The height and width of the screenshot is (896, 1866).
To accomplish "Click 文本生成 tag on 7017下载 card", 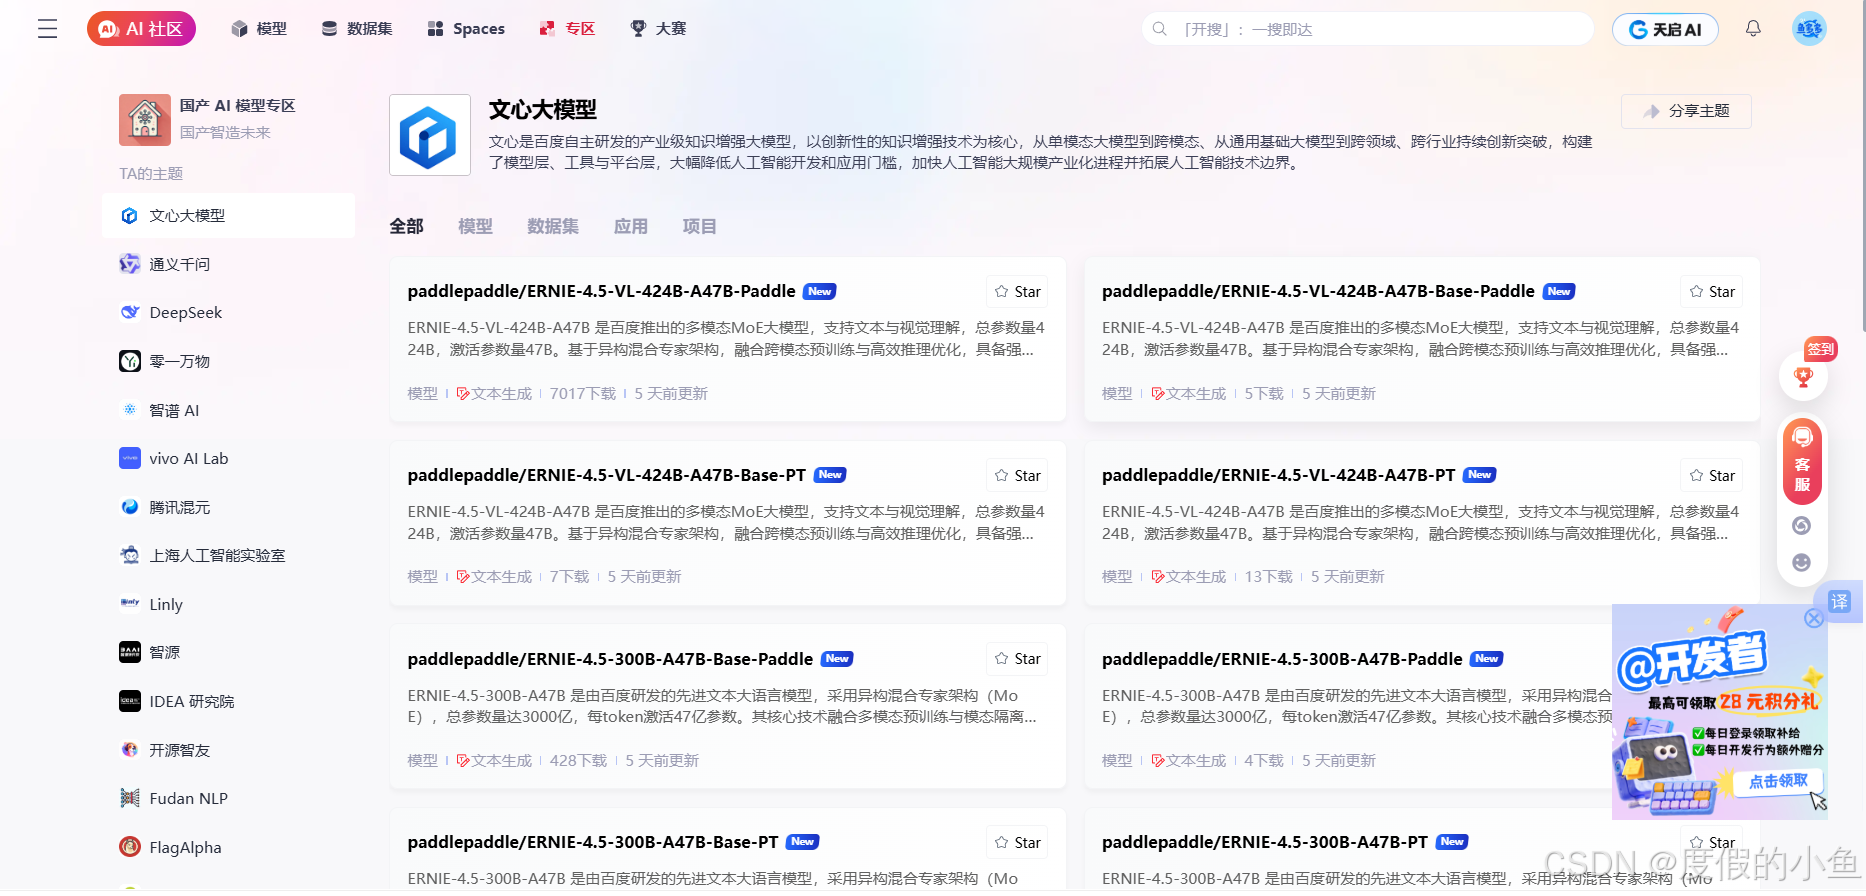I will coord(494,394).
